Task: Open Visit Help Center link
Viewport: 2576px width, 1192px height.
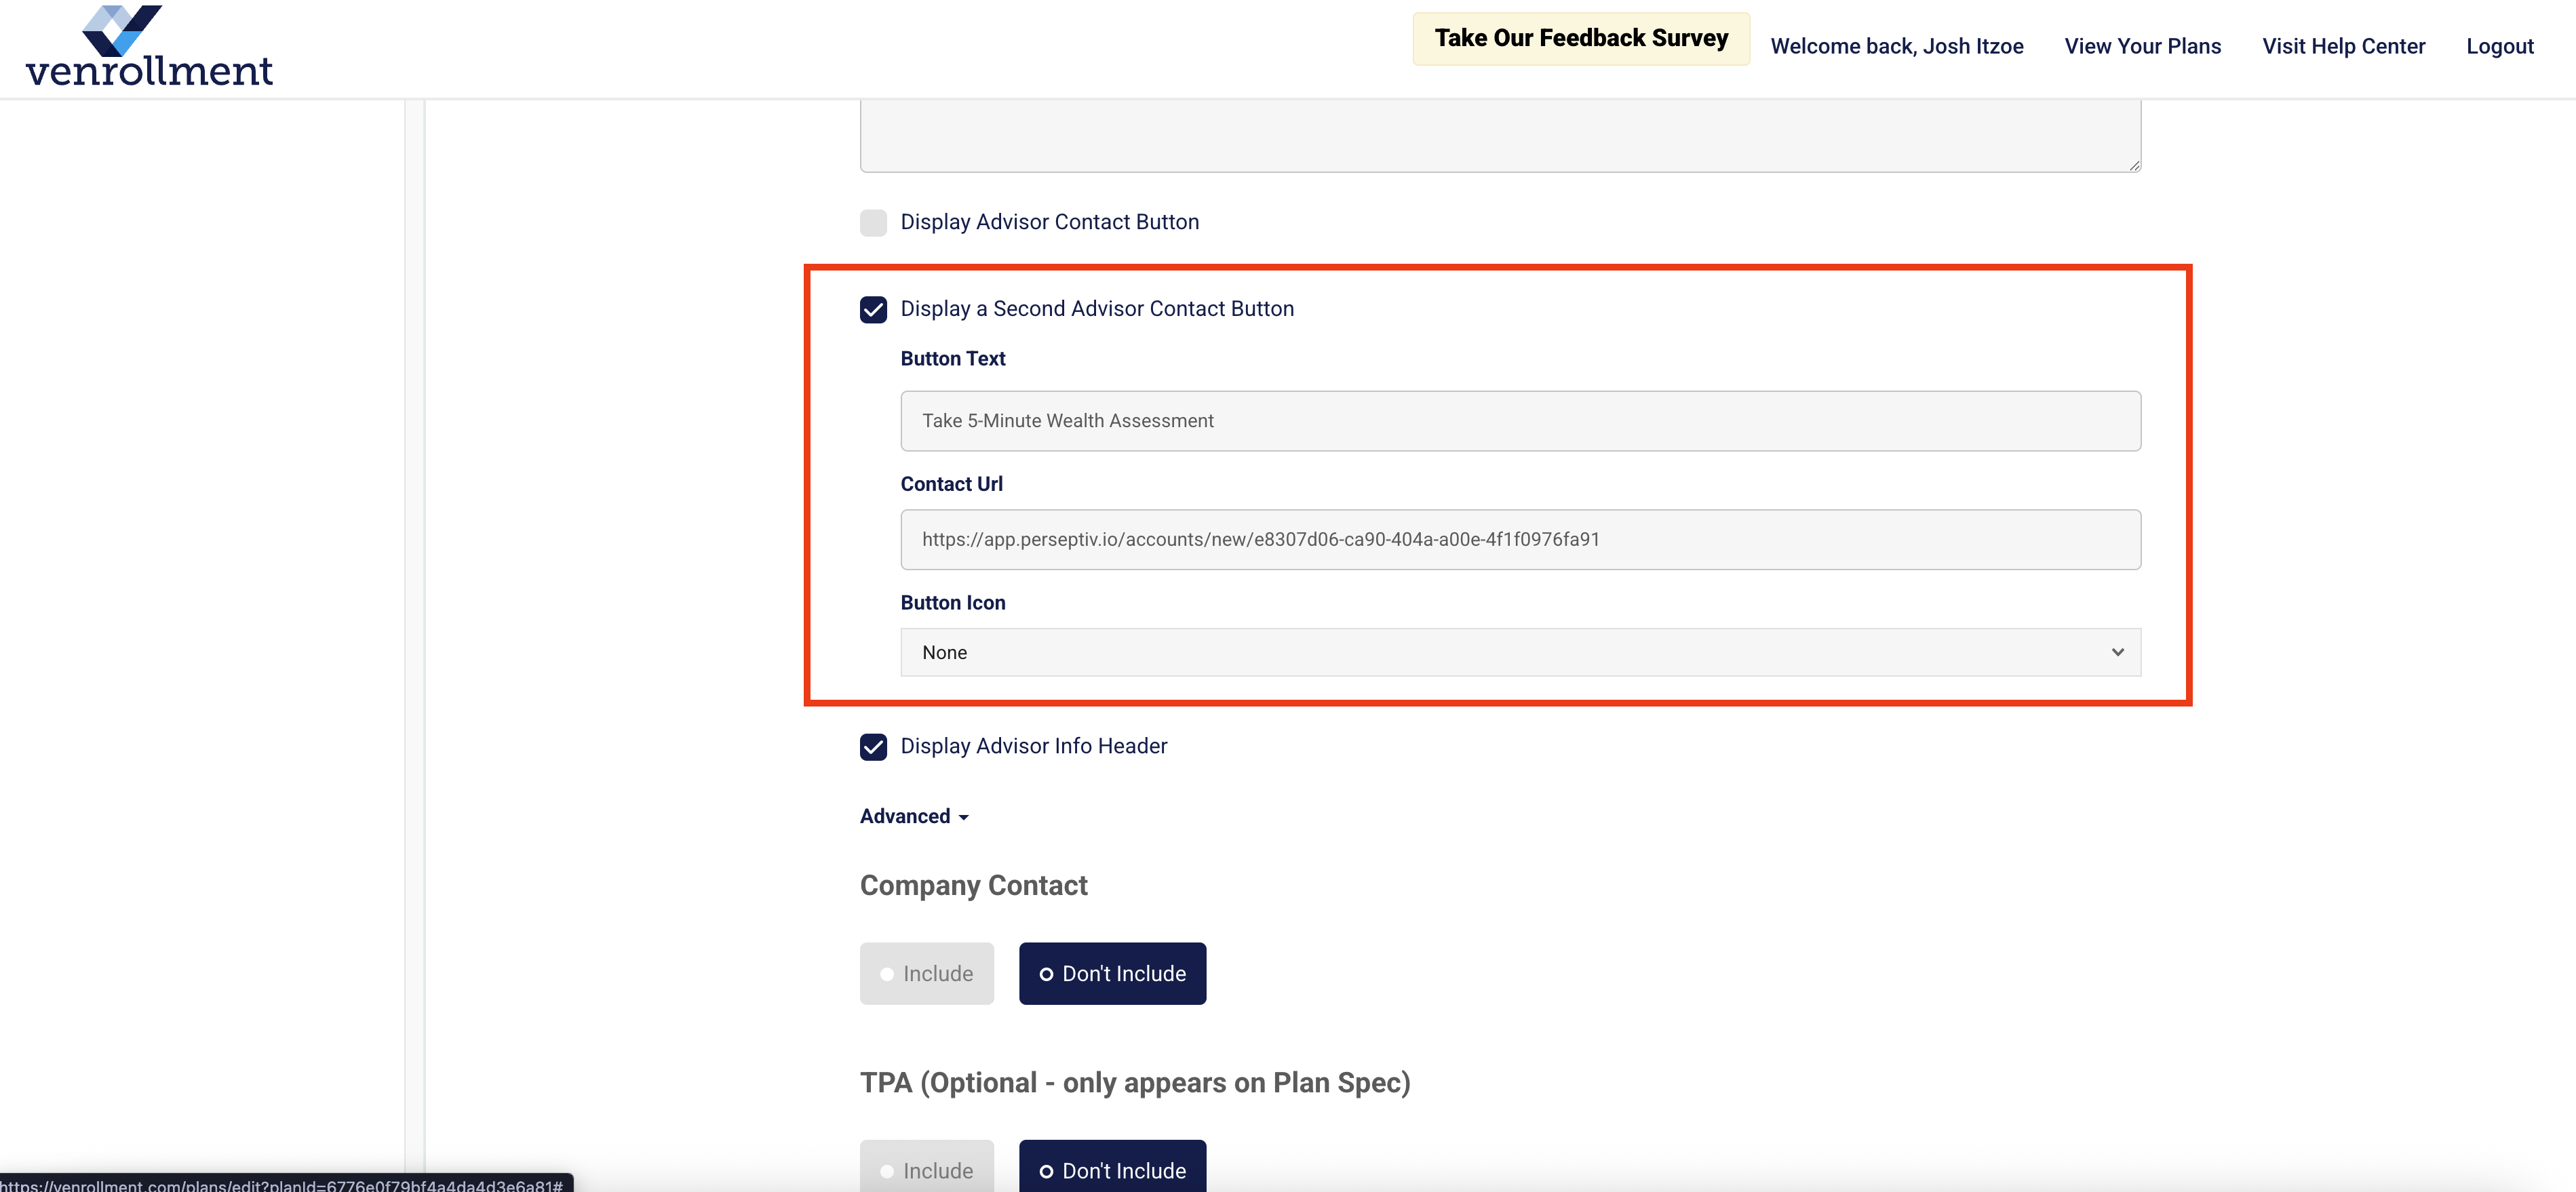Action: tap(2343, 46)
